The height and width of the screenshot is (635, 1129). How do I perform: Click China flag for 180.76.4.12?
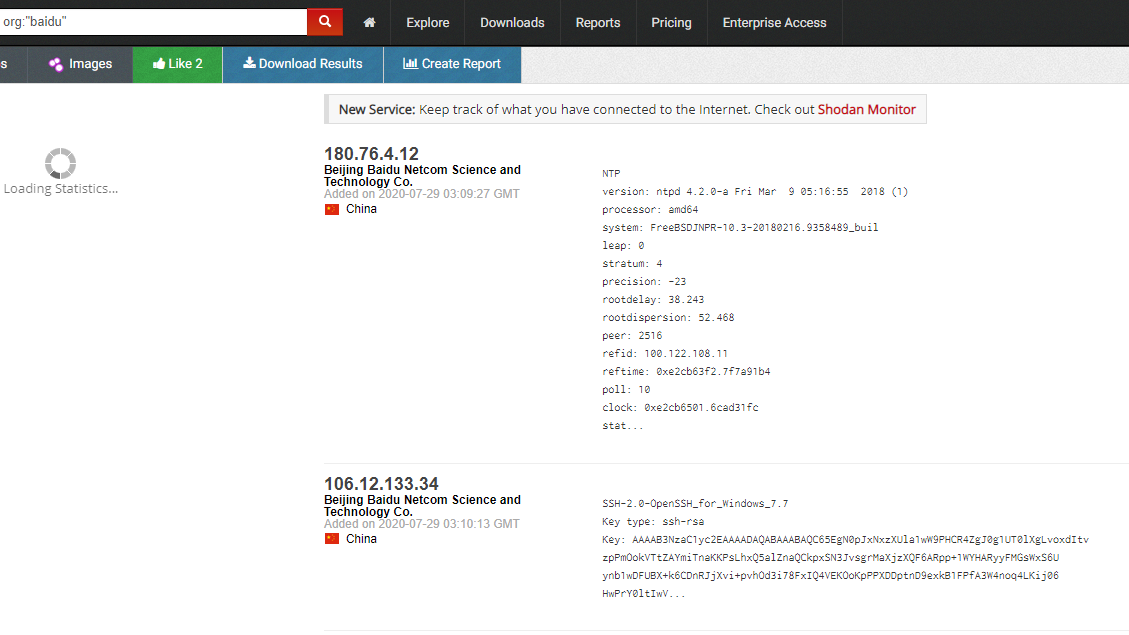point(331,210)
